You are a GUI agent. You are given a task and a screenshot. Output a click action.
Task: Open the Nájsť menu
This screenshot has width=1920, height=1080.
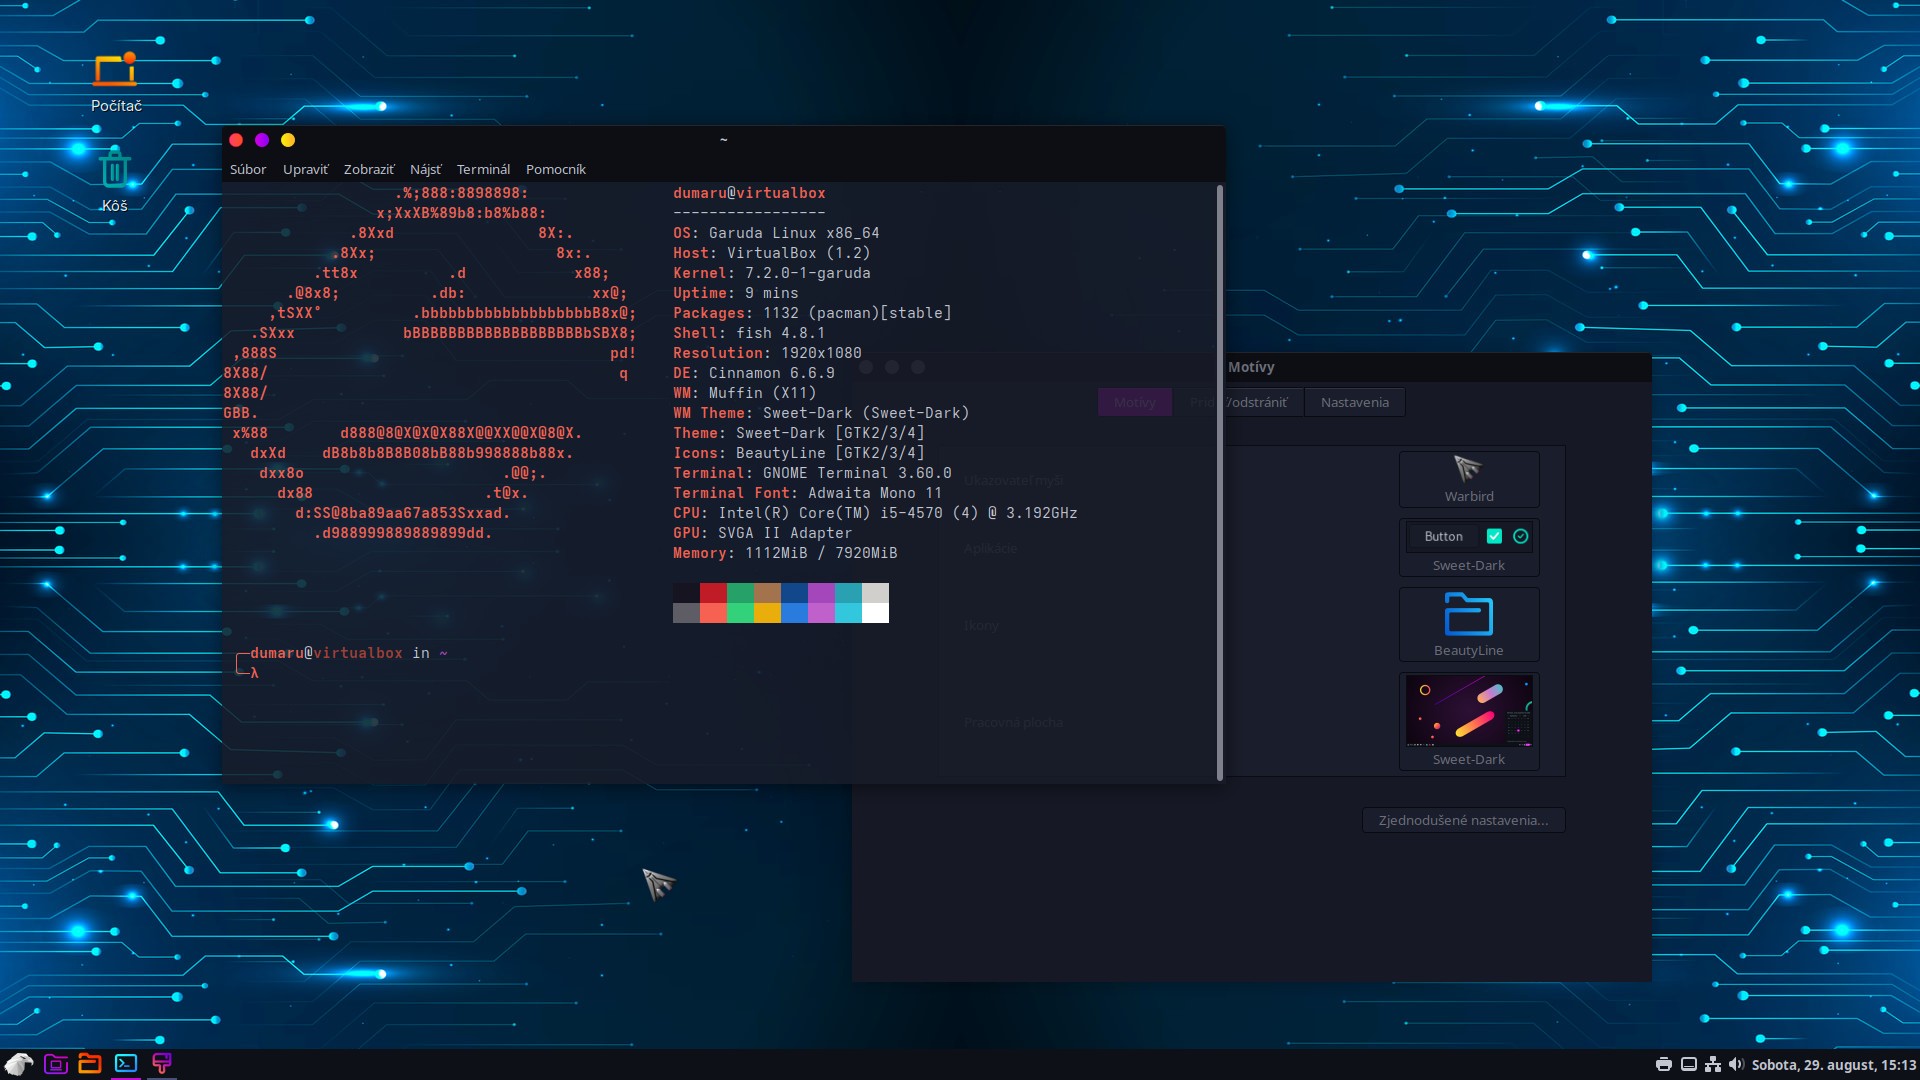click(x=425, y=170)
